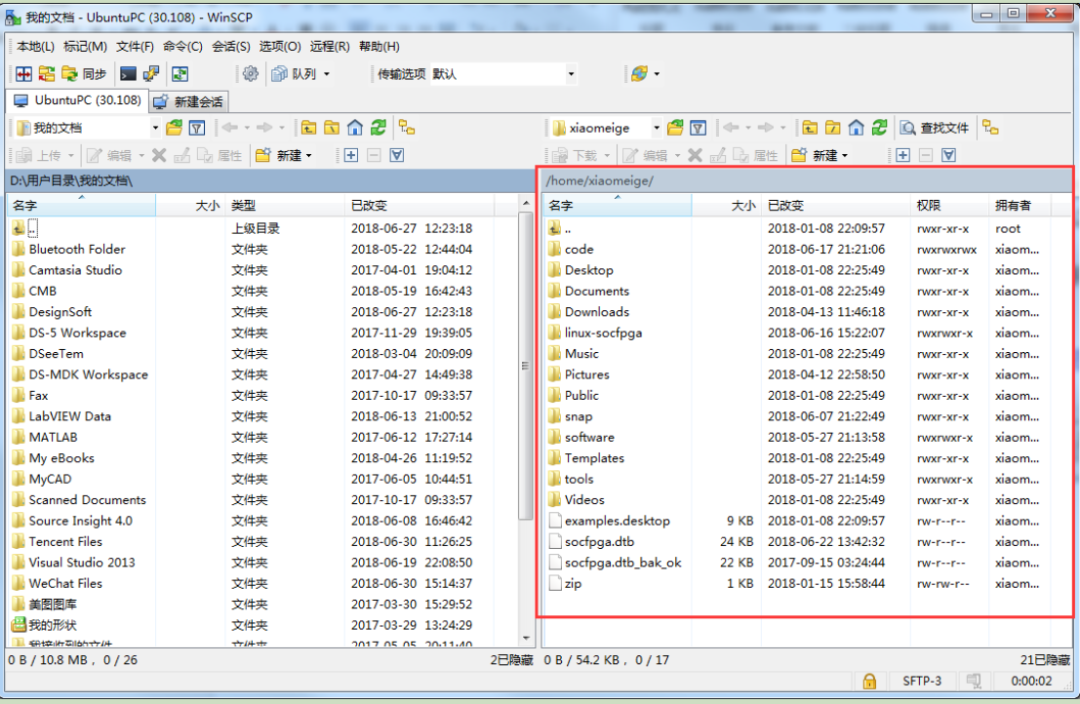Refresh the local panel
Screen dimensions: 1080x704
pyautogui.click(x=378, y=127)
